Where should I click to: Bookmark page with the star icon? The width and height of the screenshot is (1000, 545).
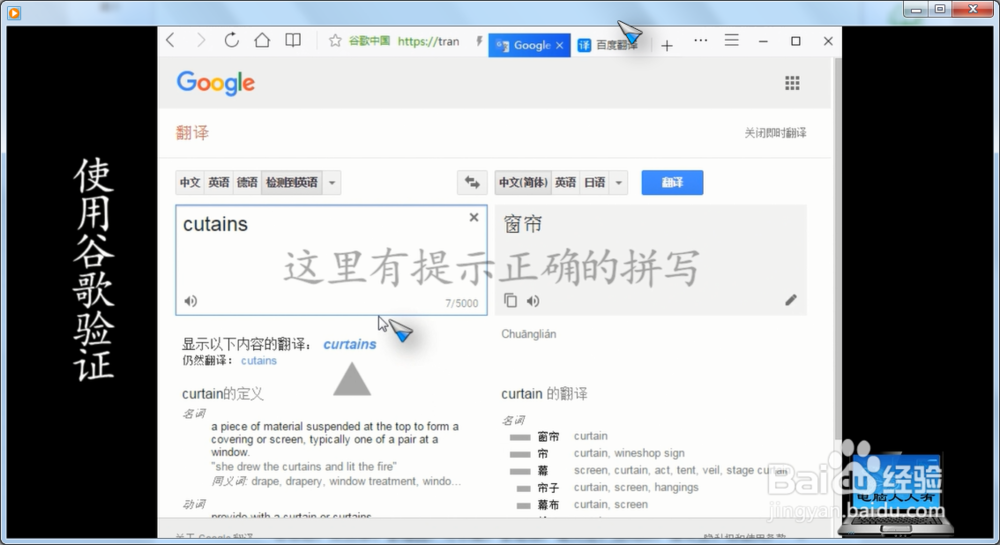335,41
